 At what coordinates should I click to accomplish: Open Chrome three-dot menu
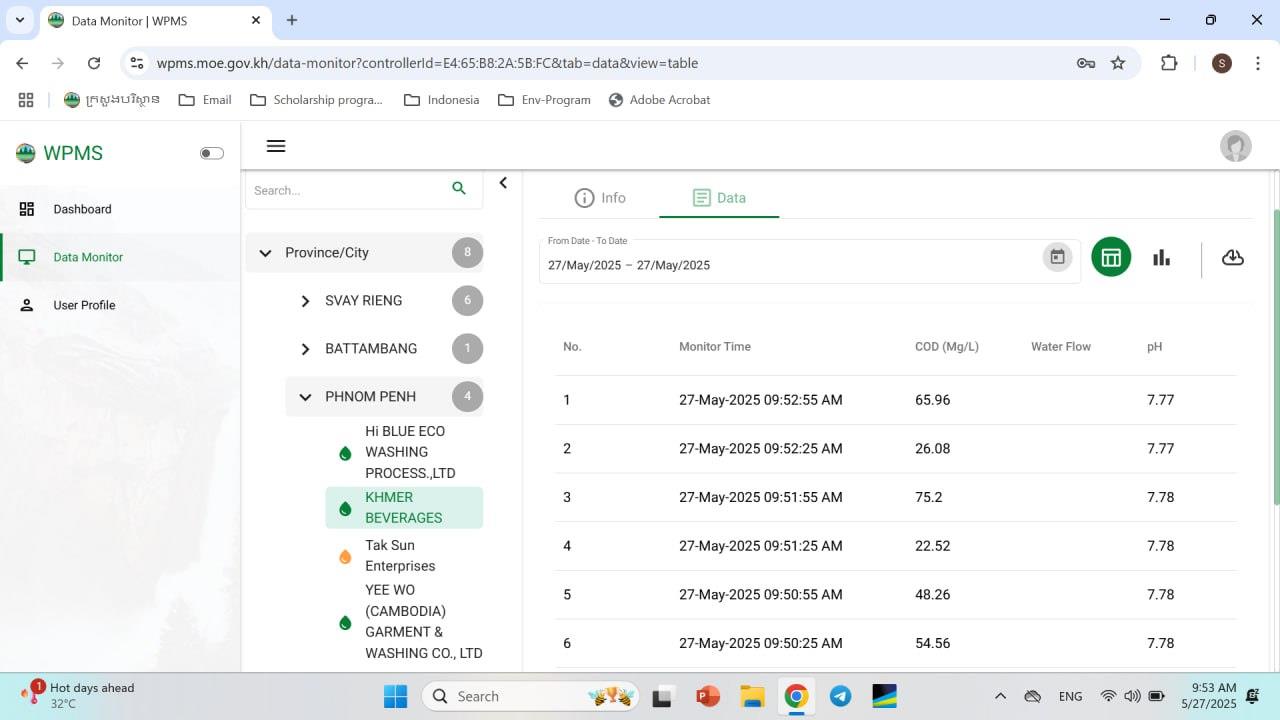tap(1257, 63)
